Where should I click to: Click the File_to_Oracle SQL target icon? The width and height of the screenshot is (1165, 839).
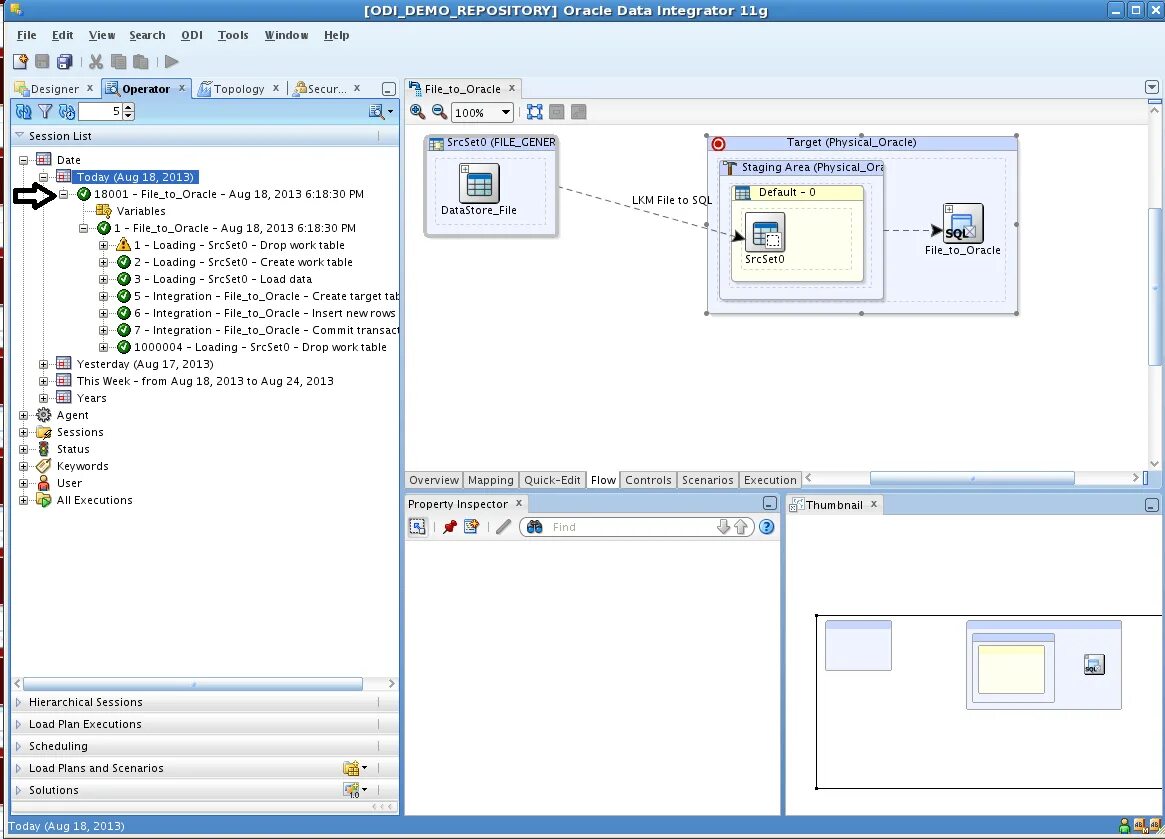point(963,224)
